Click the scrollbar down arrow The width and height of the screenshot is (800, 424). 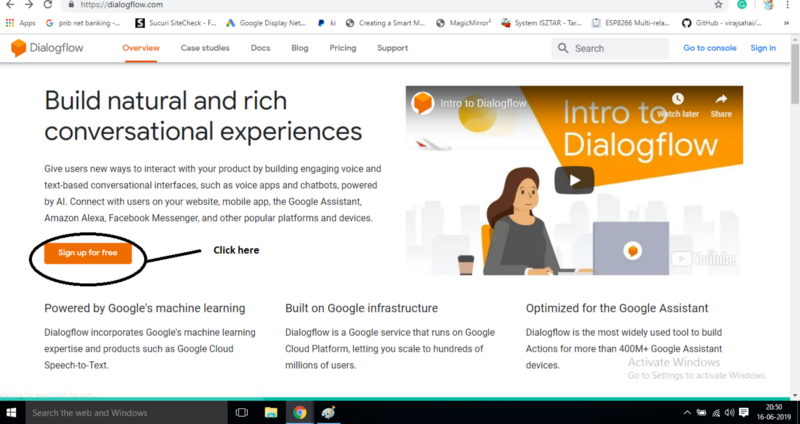click(795, 395)
